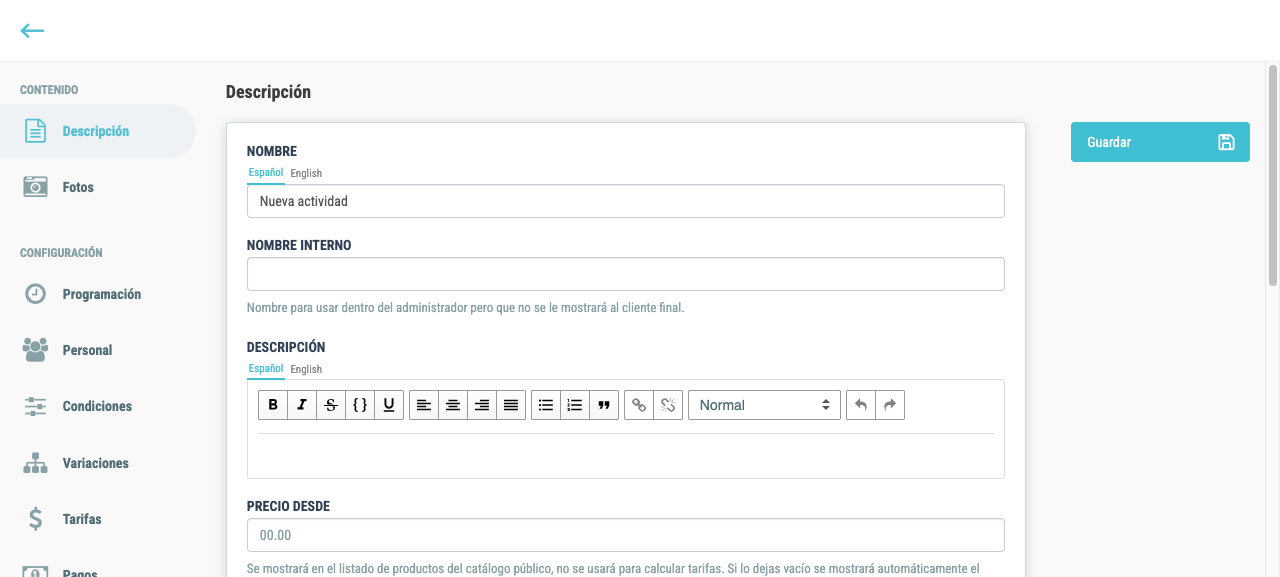The width and height of the screenshot is (1280, 577).
Task: Open the Personal sidebar section
Action: point(97,350)
